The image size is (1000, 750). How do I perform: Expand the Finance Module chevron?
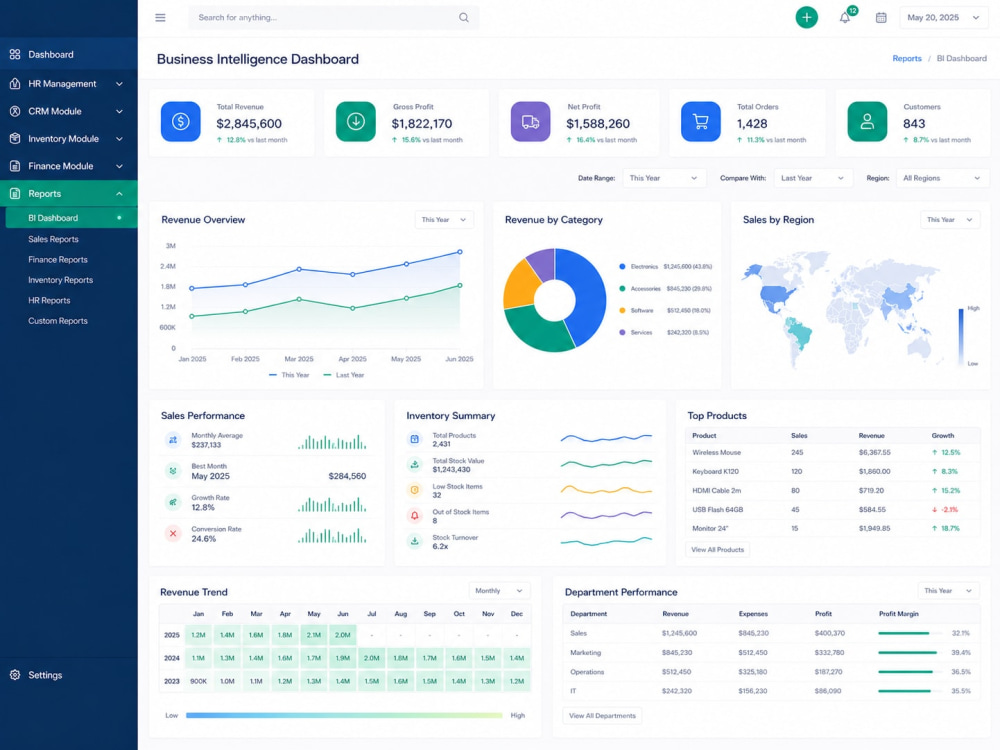click(119, 166)
